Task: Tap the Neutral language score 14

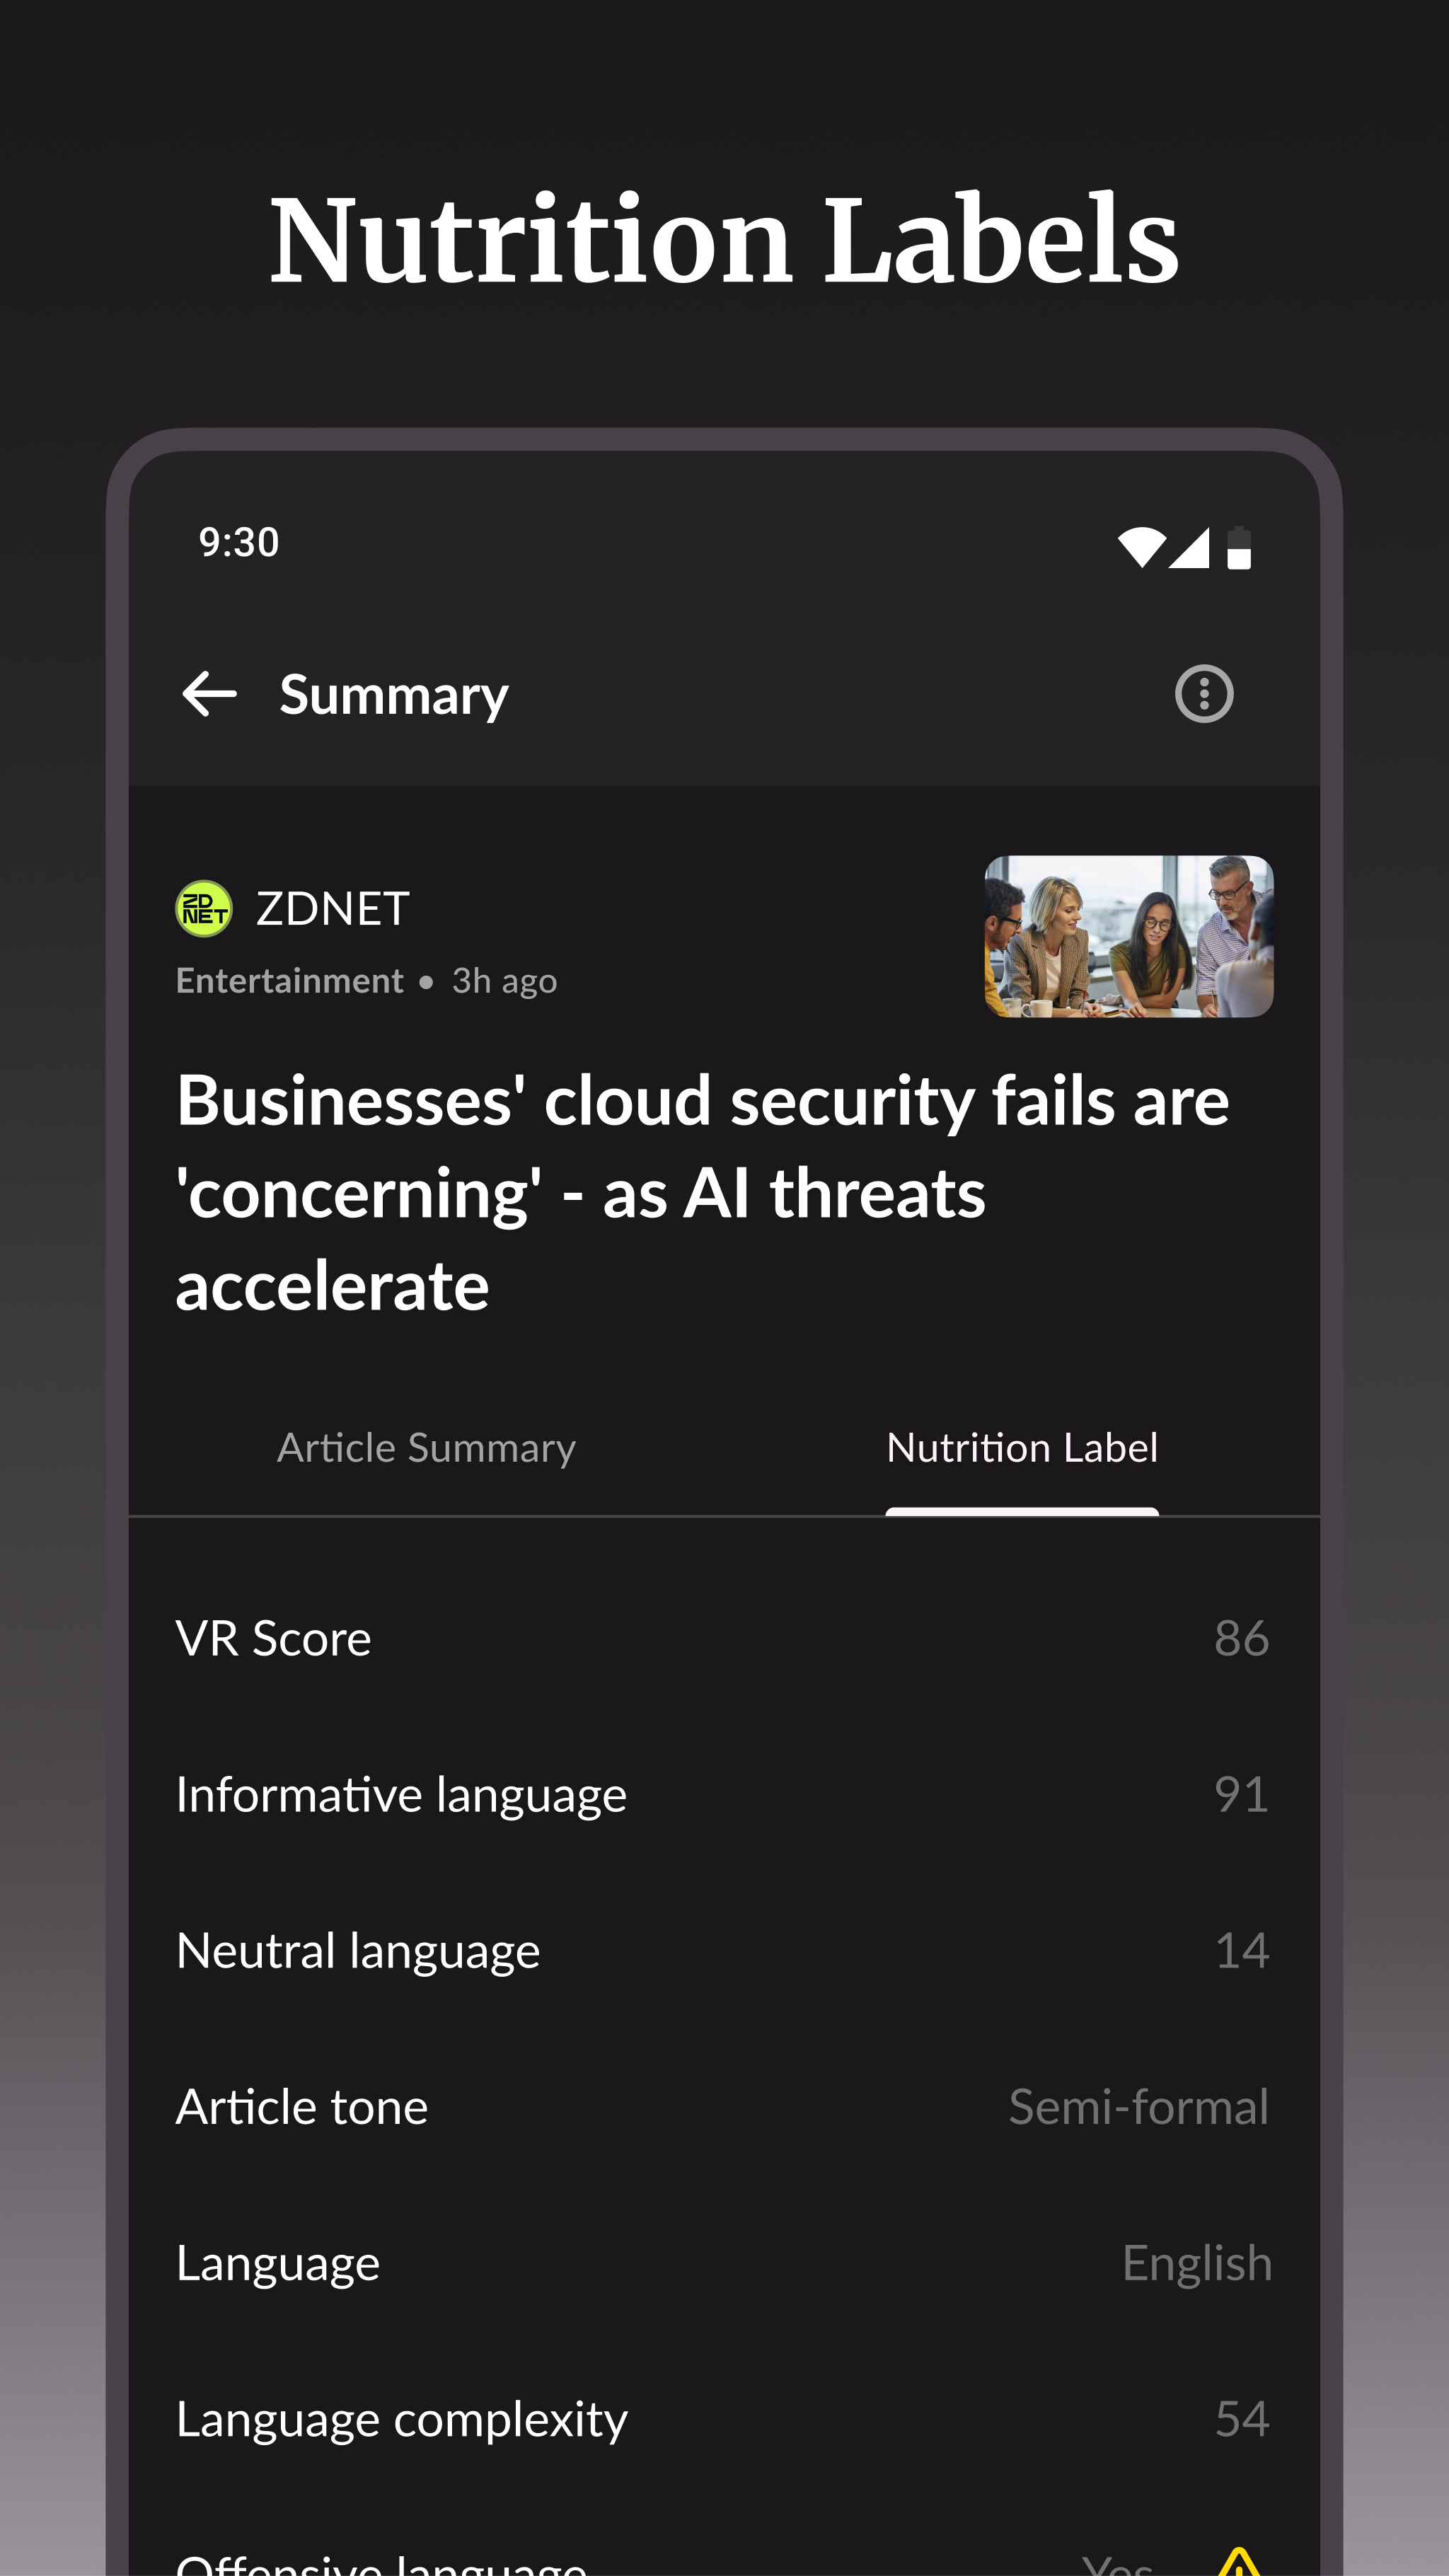Action: 1241,1950
